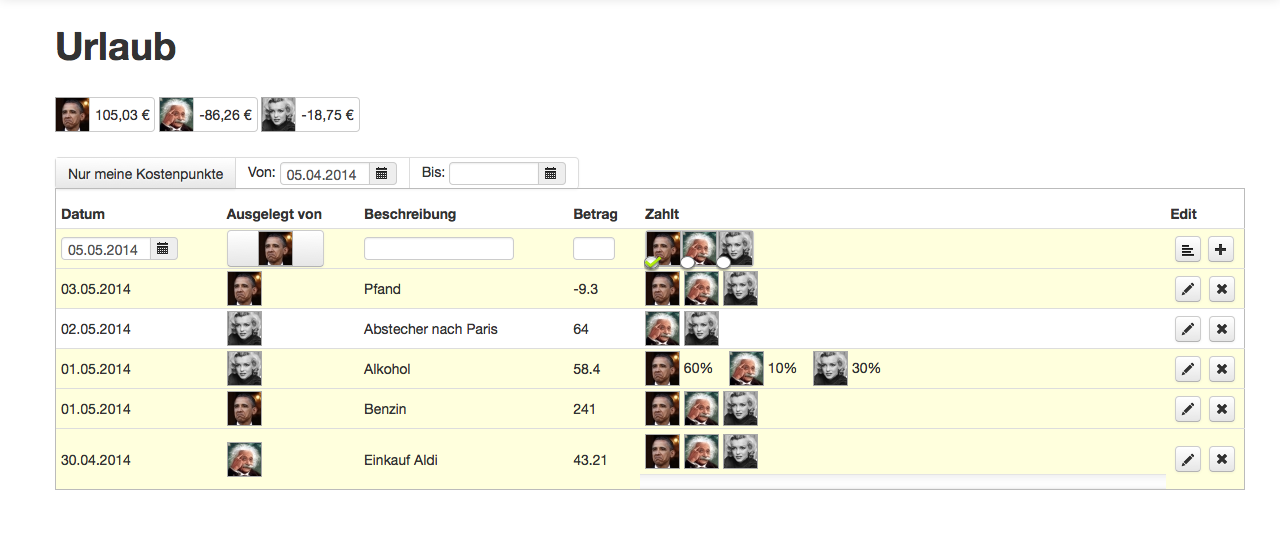Remove the Benzin expense row
Image resolution: width=1280 pixels, height=555 pixels.
pos(1221,409)
